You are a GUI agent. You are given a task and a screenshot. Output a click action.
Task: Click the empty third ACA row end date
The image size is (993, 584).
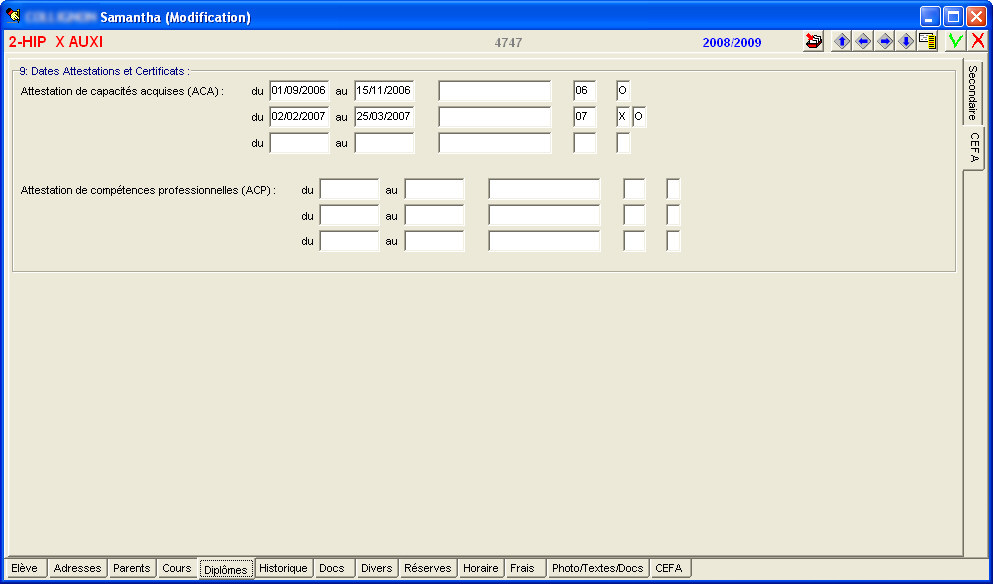point(384,143)
